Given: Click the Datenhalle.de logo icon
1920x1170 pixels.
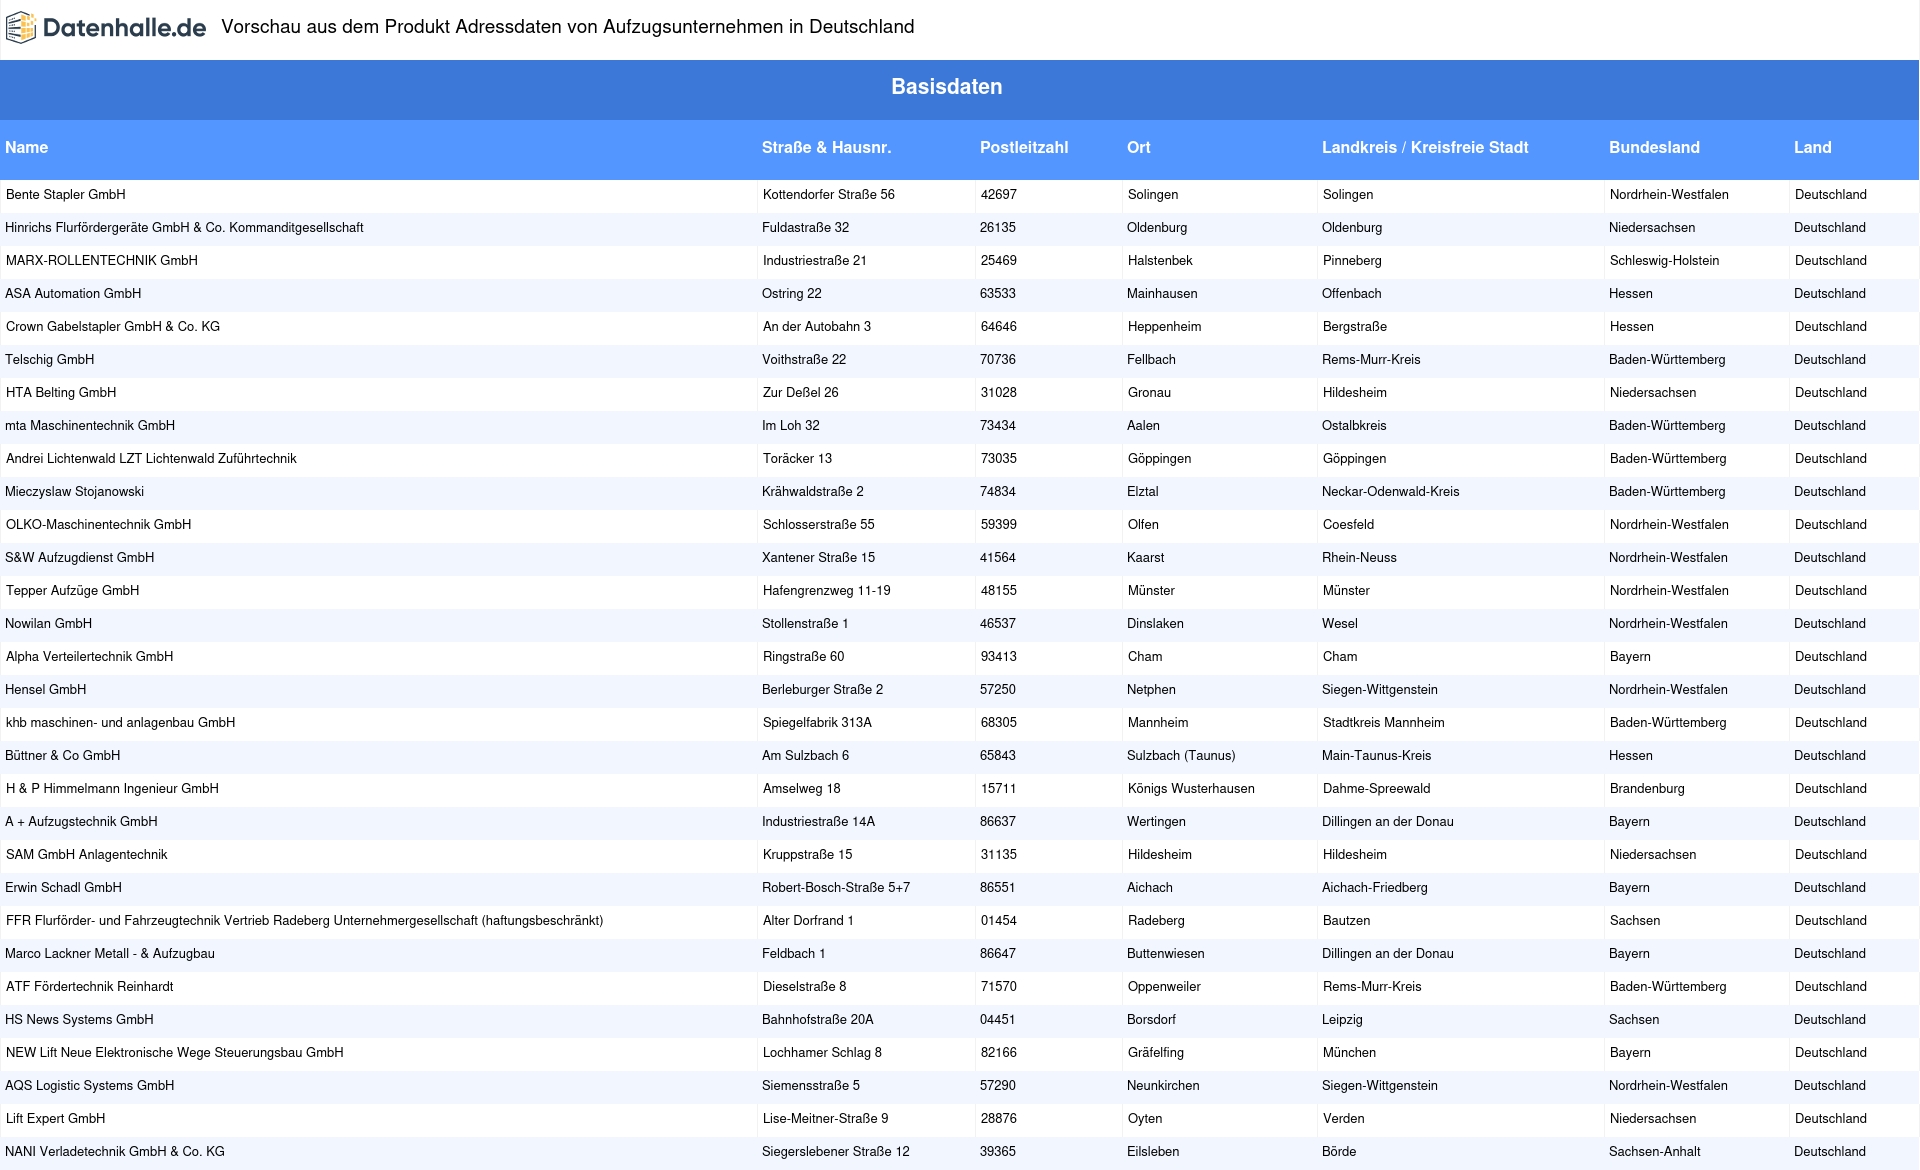Looking at the screenshot, I should click(22, 28).
